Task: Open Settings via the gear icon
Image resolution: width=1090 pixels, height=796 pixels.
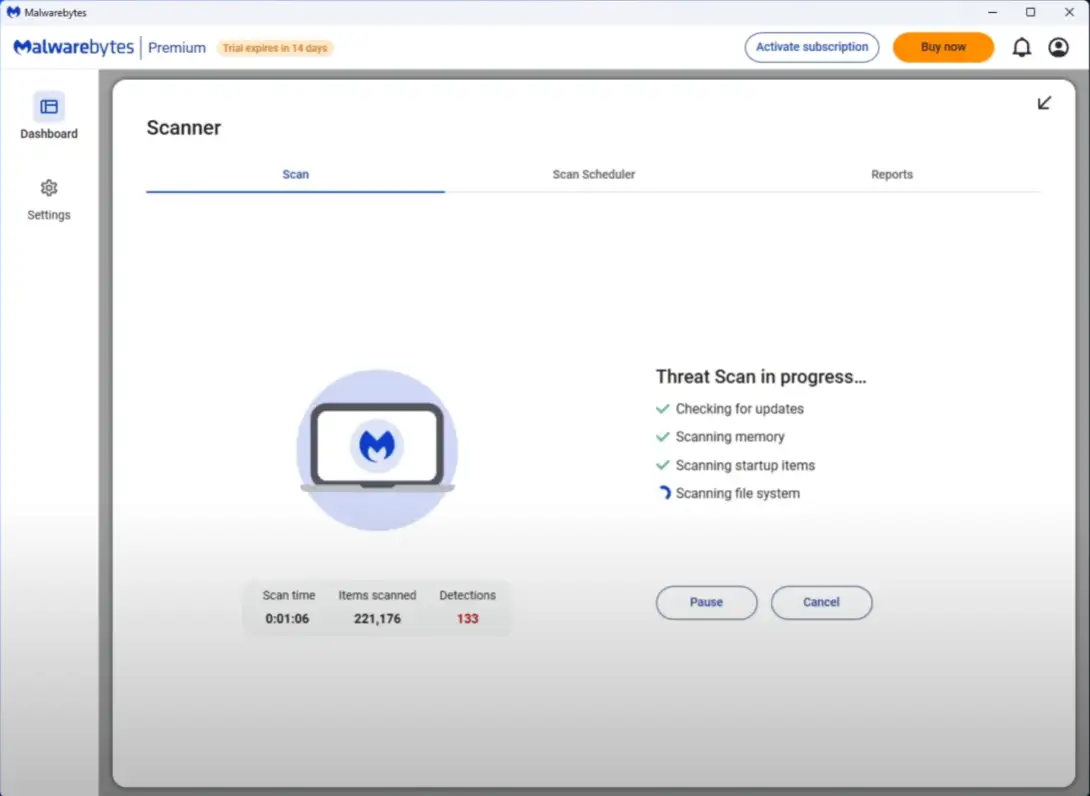Action: tap(48, 189)
